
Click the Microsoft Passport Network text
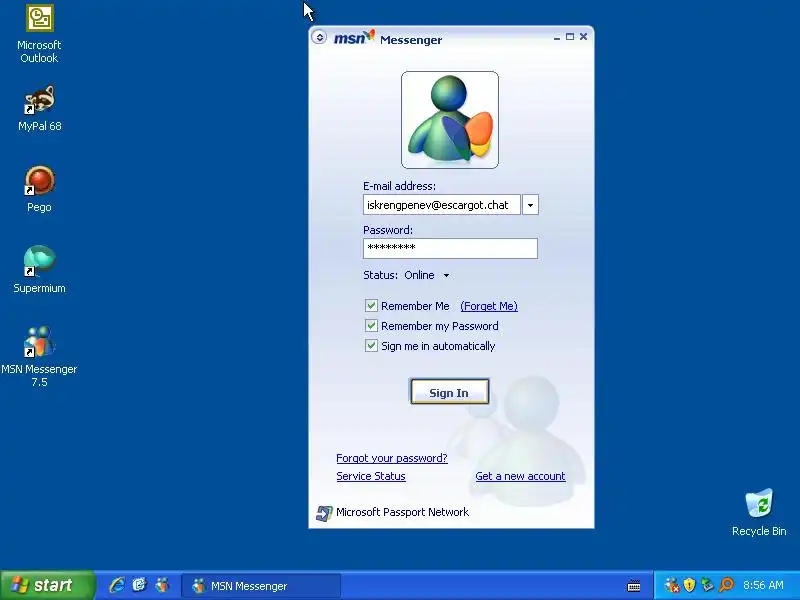403,512
